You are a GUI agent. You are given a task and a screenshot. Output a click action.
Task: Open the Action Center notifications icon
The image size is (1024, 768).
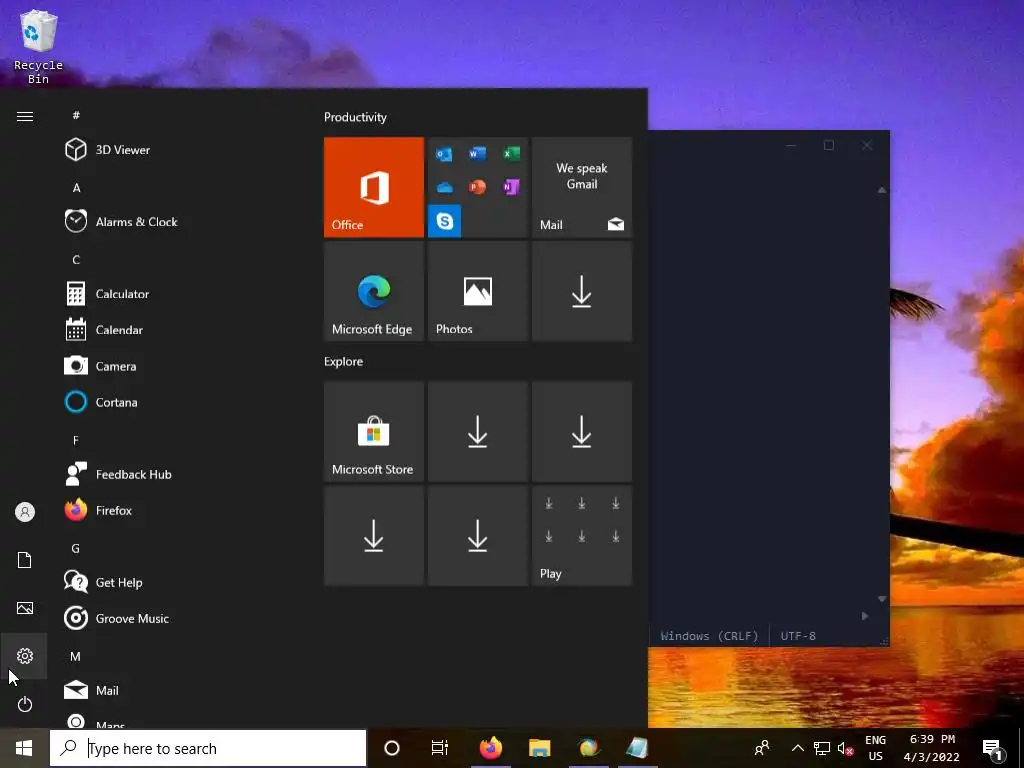coord(993,750)
